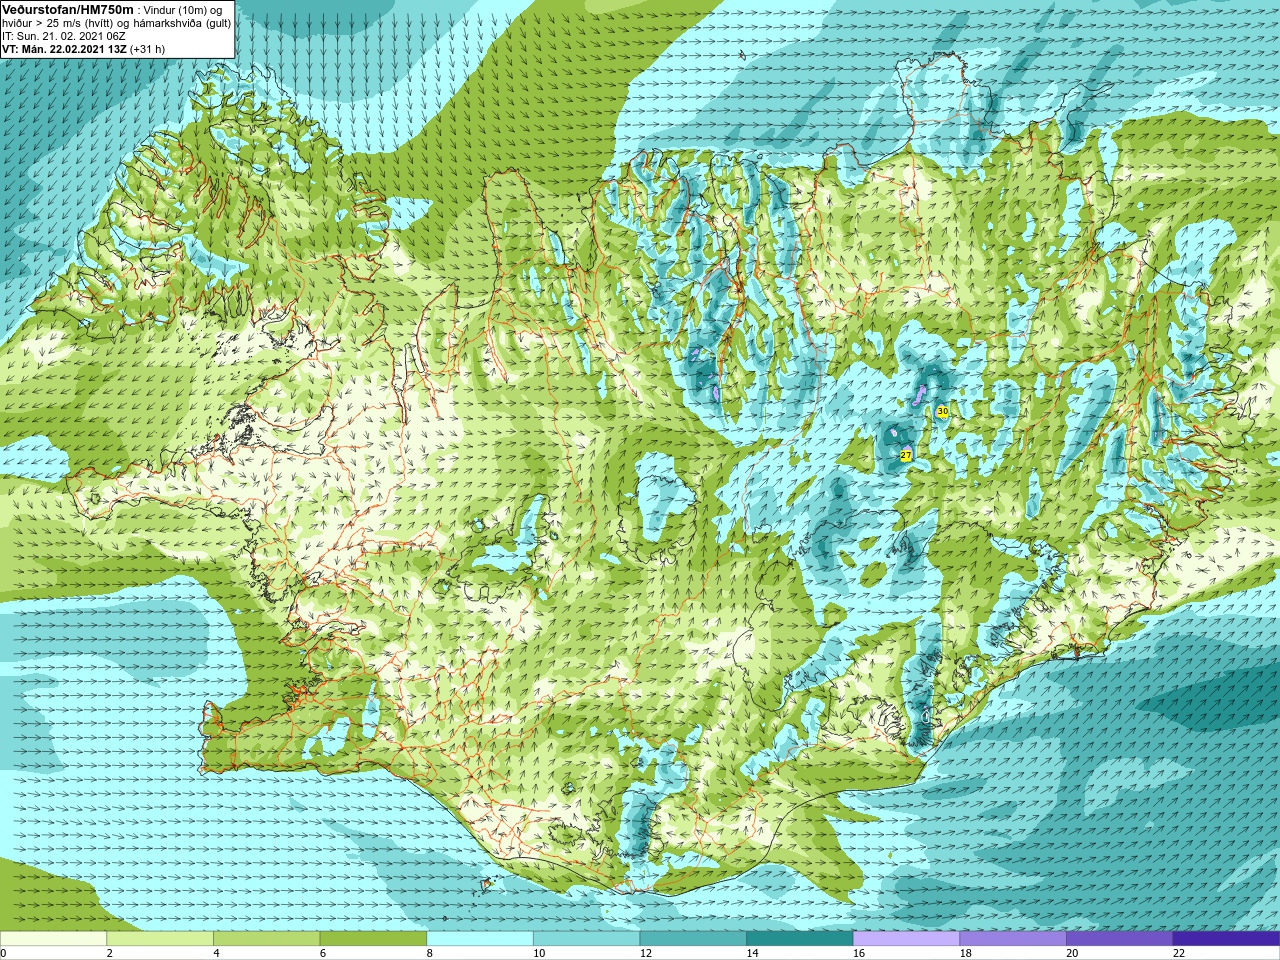The image size is (1280, 960).
Task: Click the yellow gust marker labeled 30
Action: [x=942, y=412]
